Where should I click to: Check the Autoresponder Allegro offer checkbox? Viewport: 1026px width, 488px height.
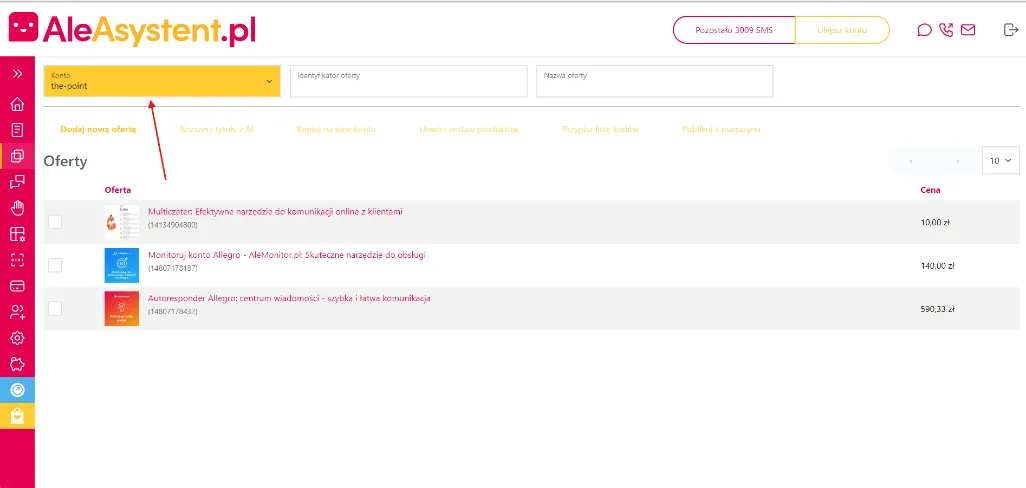tap(55, 308)
